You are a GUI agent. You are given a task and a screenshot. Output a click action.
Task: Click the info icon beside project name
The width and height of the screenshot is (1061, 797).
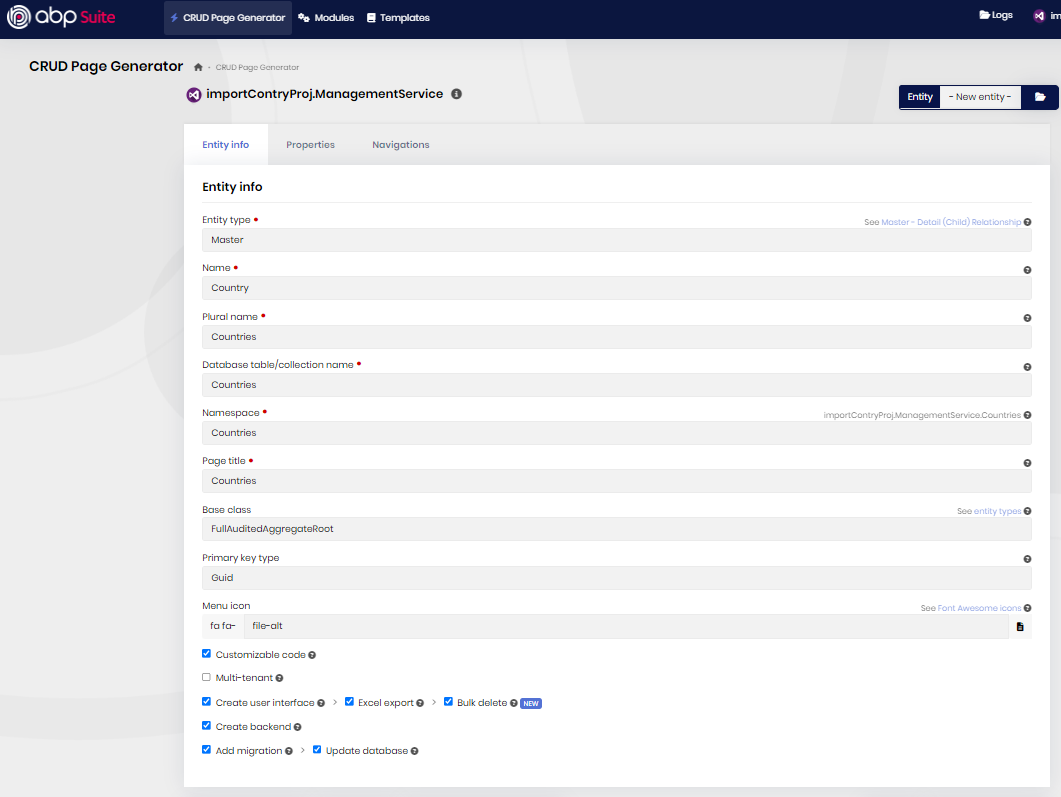point(456,94)
